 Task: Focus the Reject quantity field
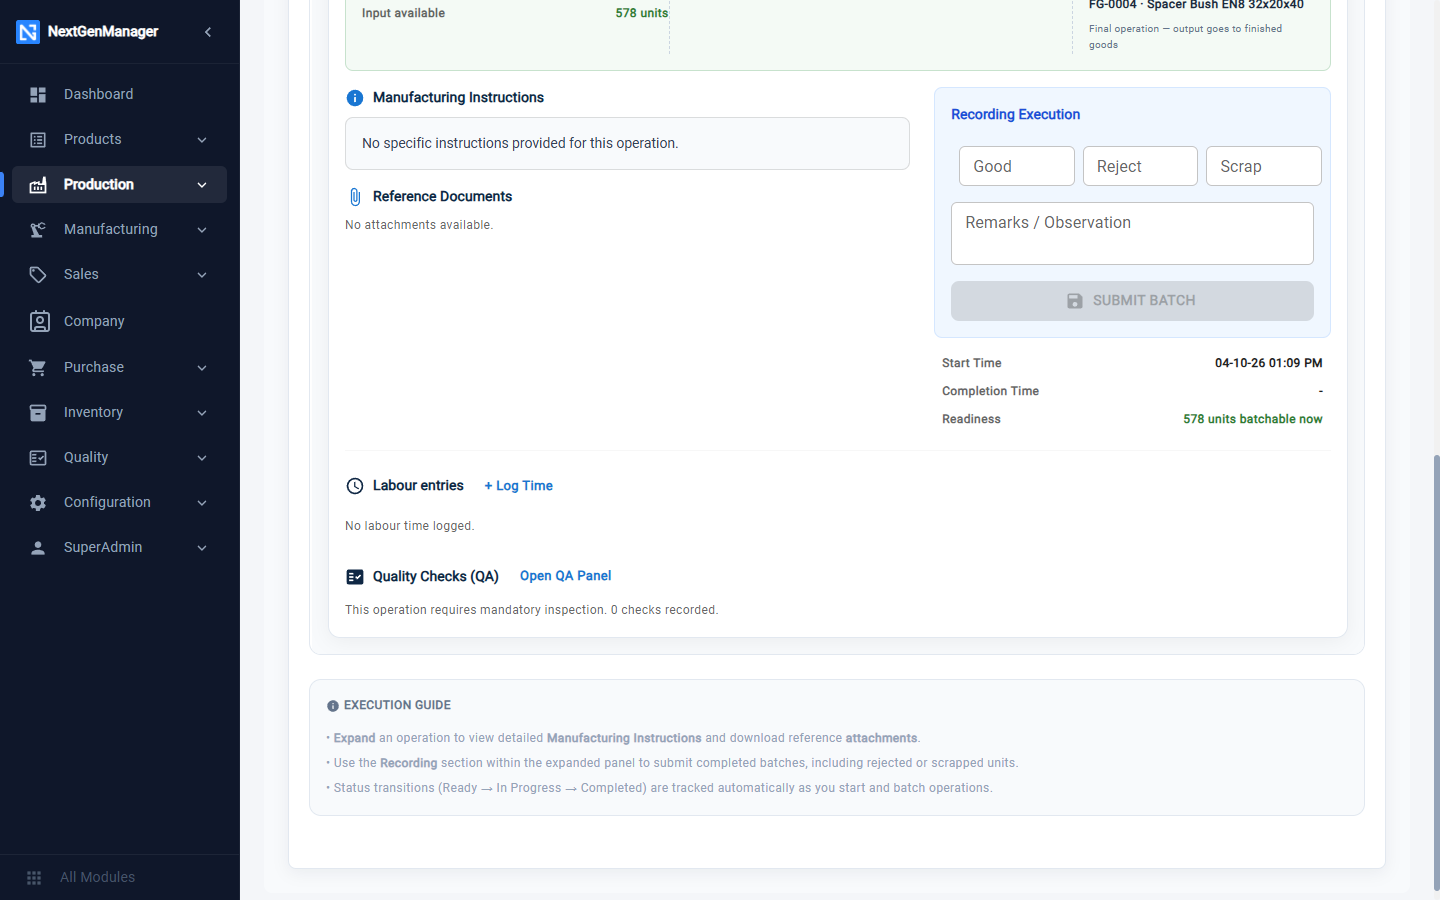pos(1140,166)
